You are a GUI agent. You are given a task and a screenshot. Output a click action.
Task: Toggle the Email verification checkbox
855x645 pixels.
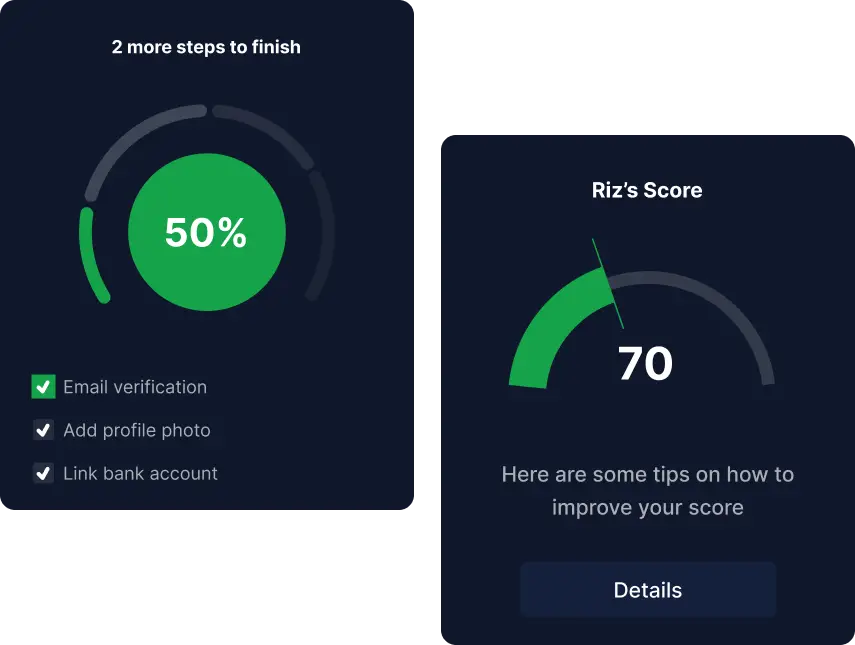[x=43, y=387]
